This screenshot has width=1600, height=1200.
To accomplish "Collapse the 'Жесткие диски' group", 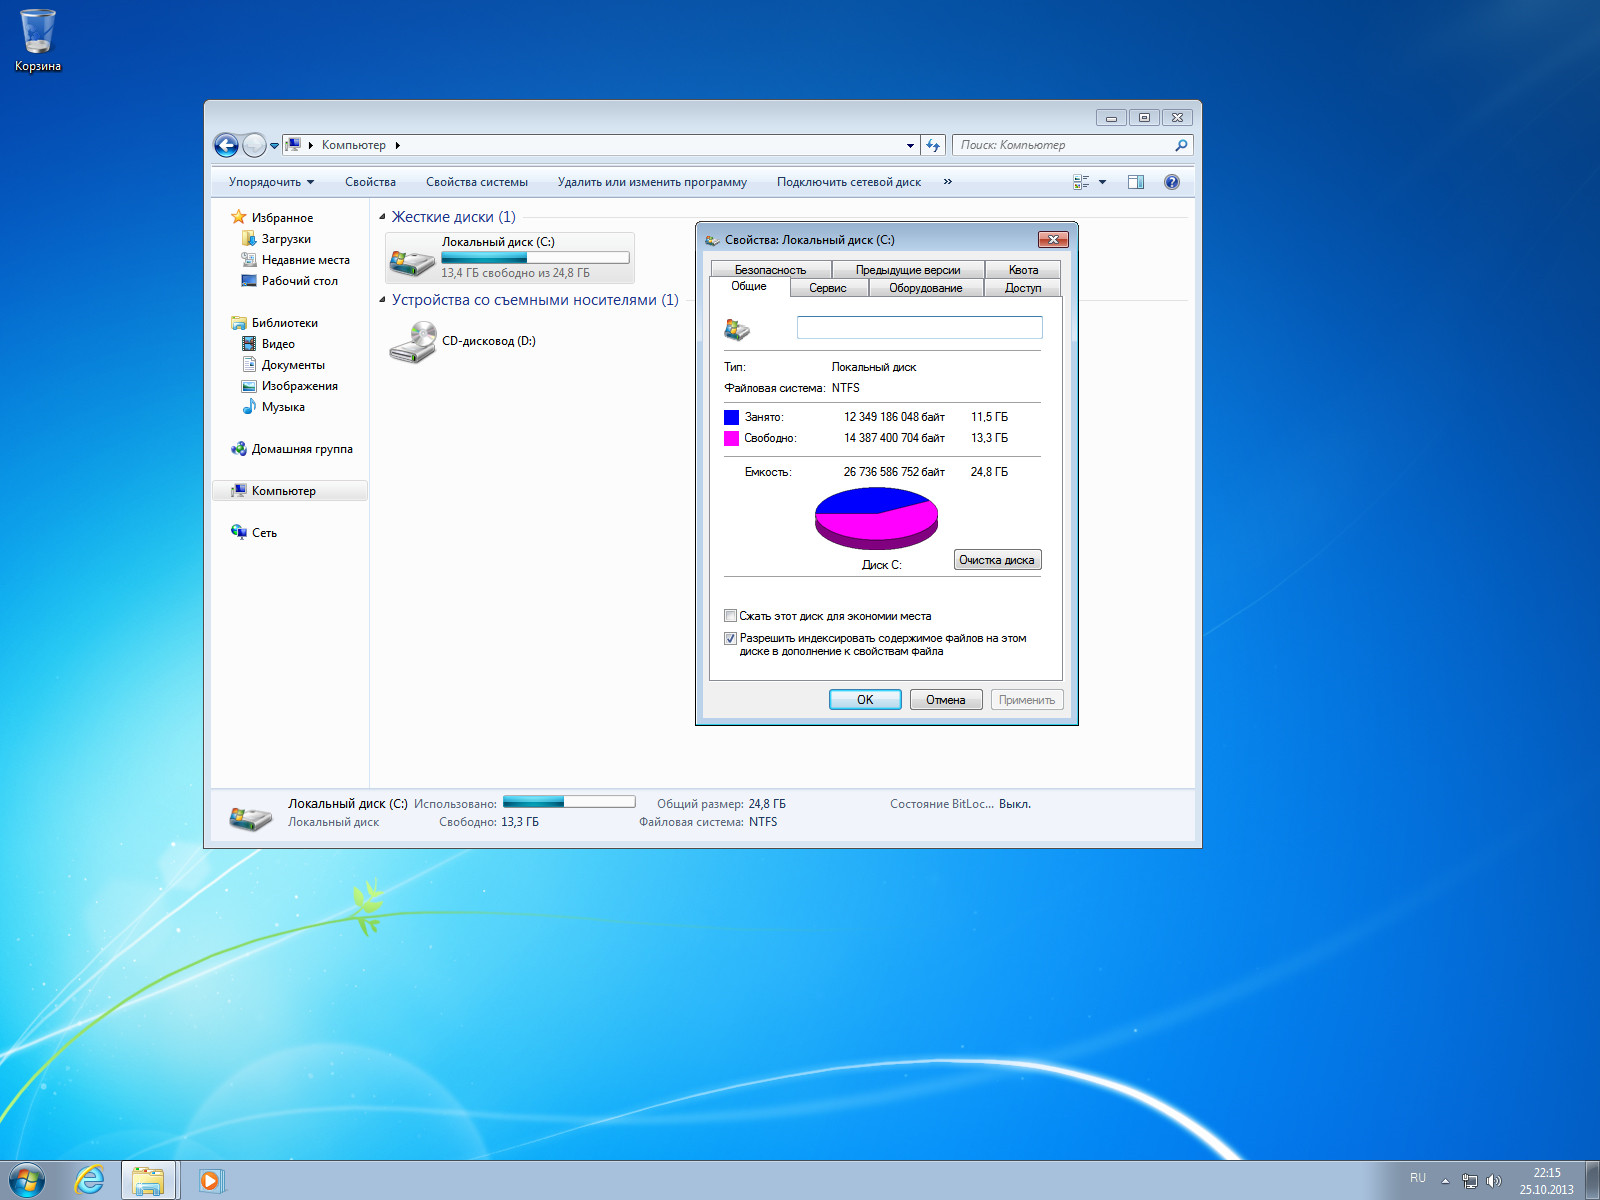I will [382, 217].
